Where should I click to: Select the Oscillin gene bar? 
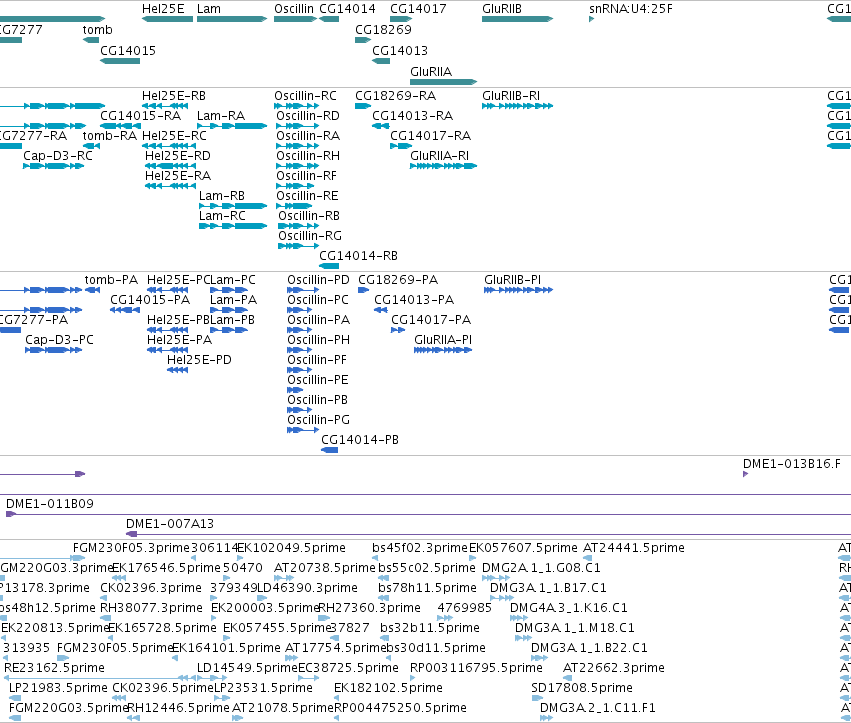coord(295,19)
